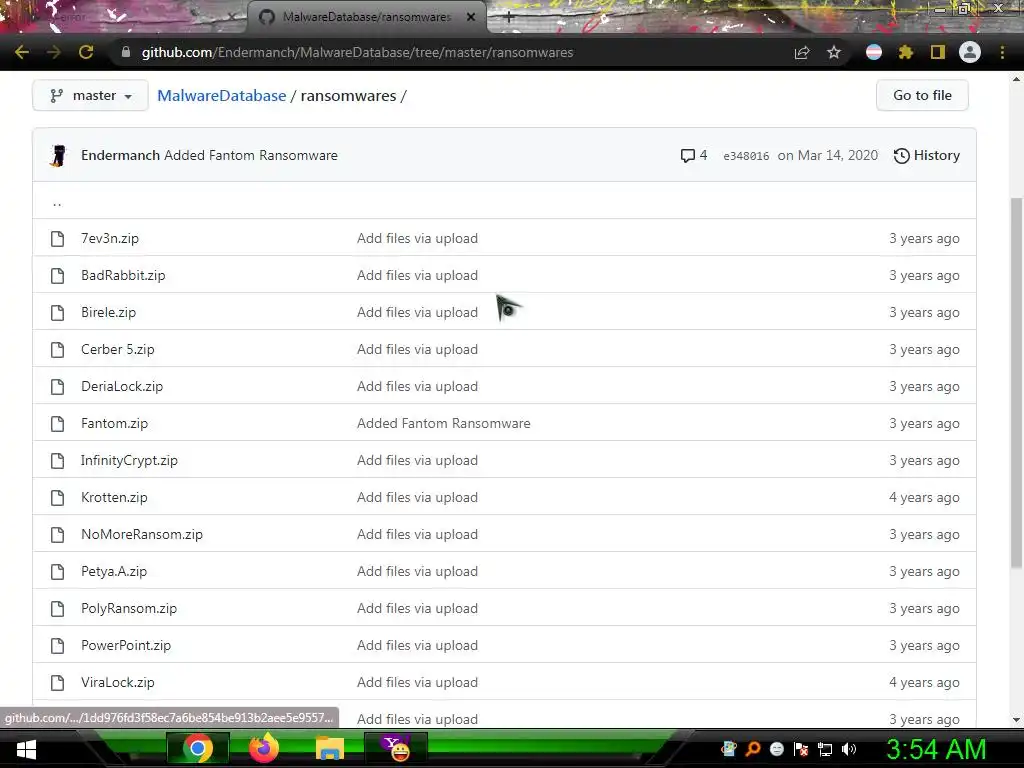Toggle the browser side panel icon
The image size is (1024, 768).
[x=938, y=52]
